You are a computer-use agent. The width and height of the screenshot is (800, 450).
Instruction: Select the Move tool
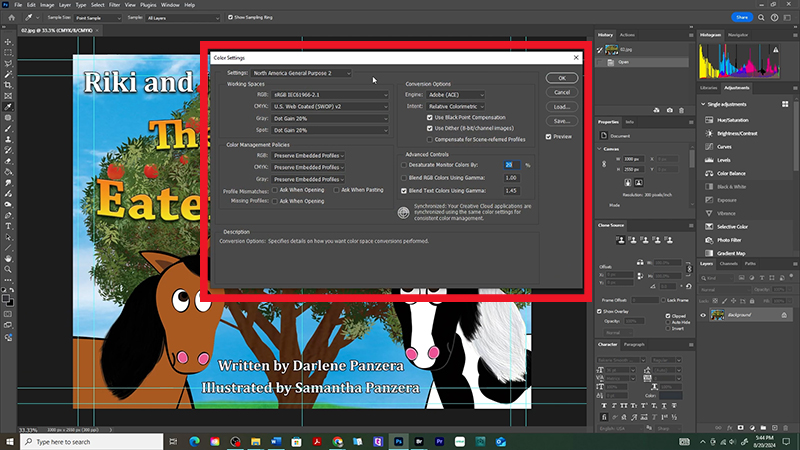(8, 42)
